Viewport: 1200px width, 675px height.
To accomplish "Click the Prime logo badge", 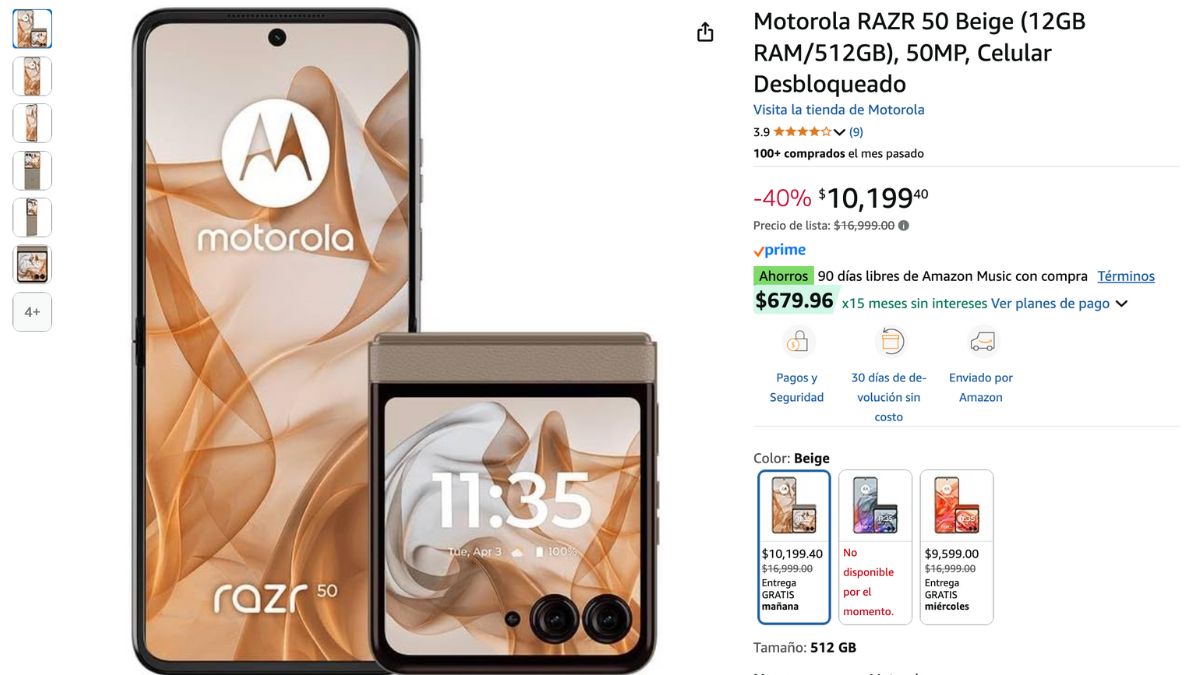I will pos(780,251).
